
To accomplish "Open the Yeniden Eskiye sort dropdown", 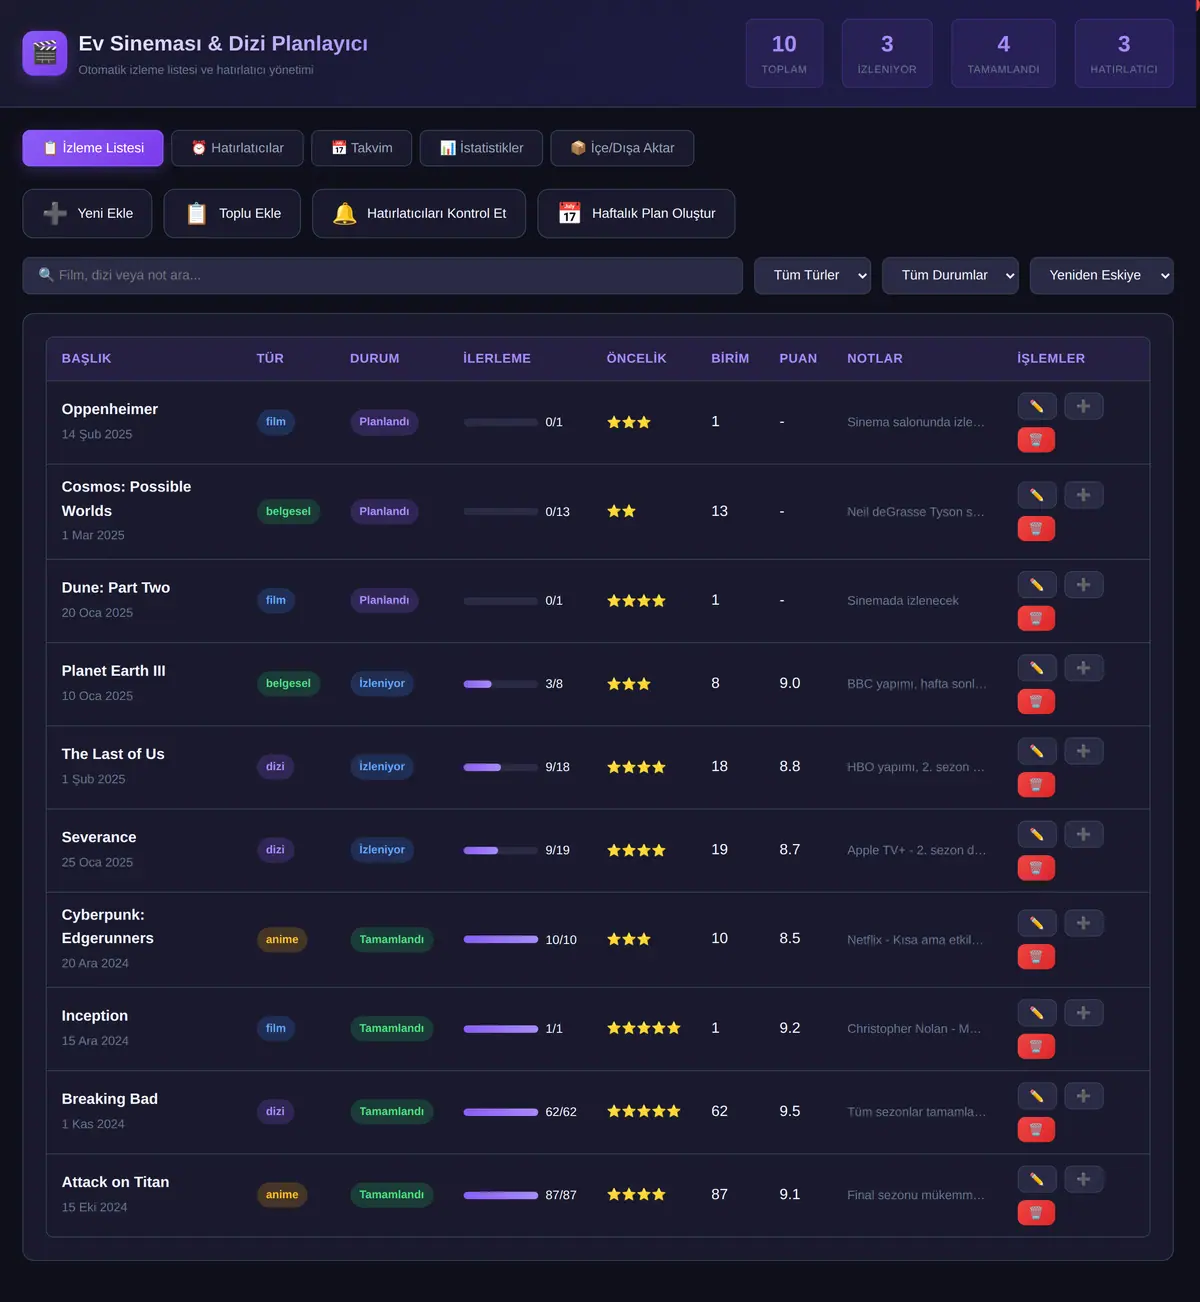I will click(x=1101, y=276).
